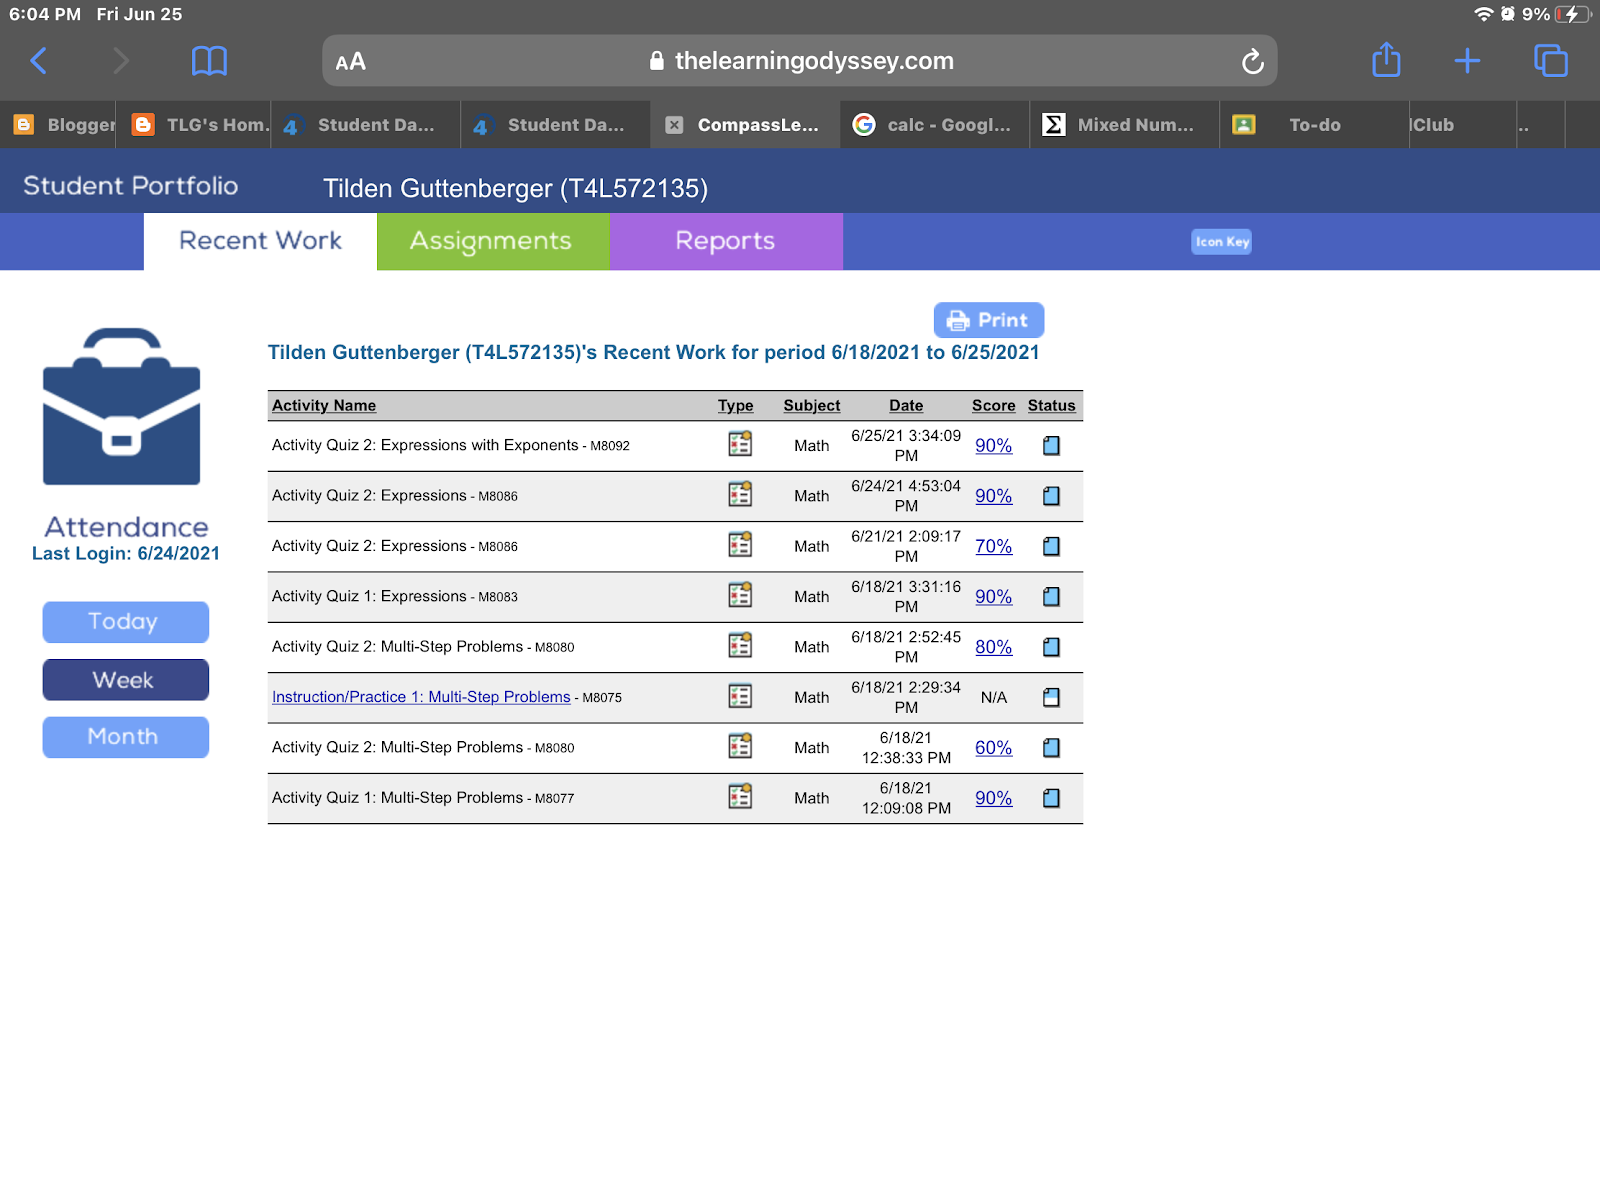Open the Reports tab
This screenshot has height=1200, width=1600.
726,241
